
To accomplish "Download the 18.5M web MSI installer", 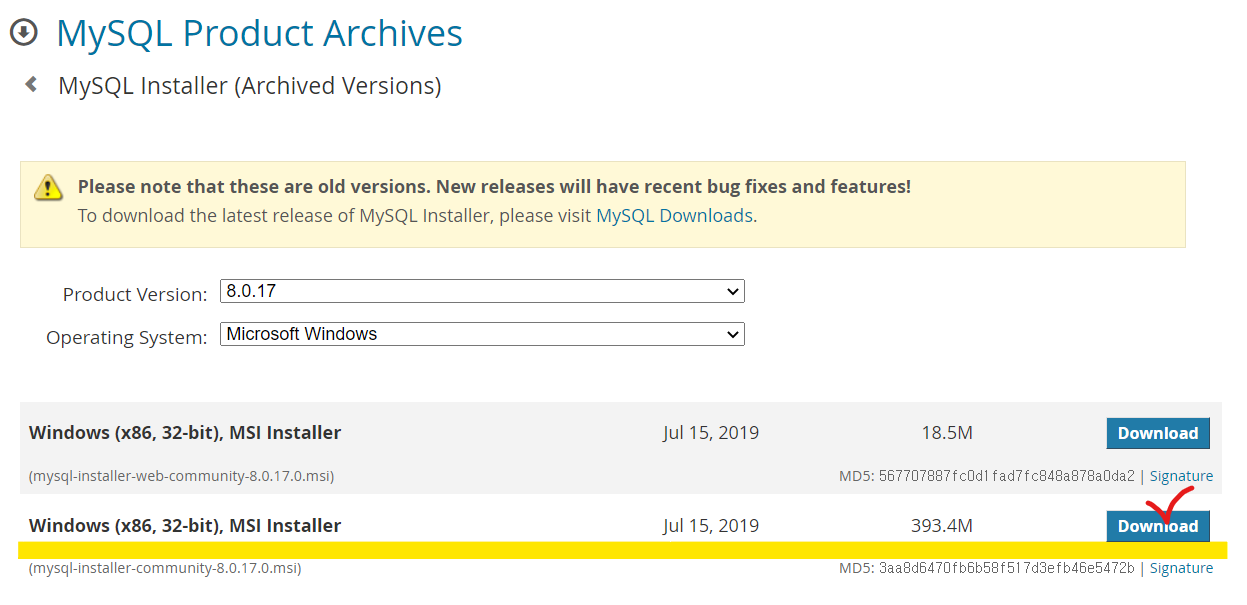I will pyautogui.click(x=1158, y=433).
